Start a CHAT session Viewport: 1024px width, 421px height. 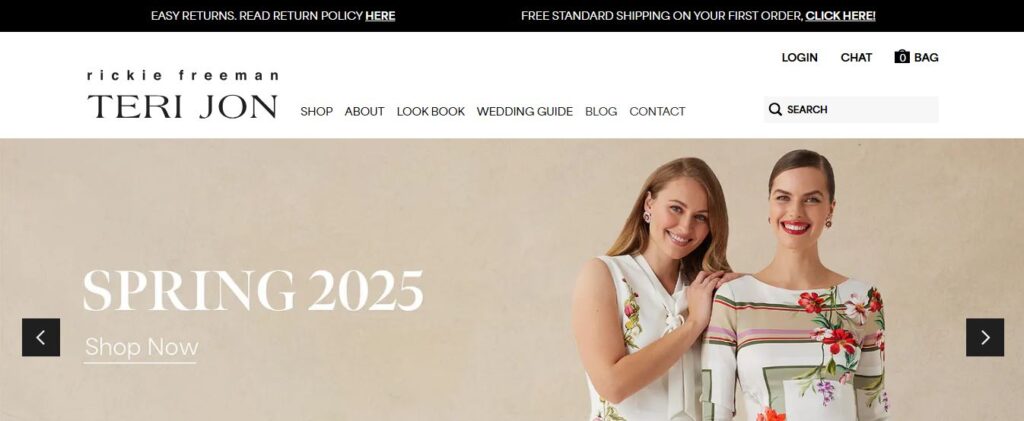[856, 57]
